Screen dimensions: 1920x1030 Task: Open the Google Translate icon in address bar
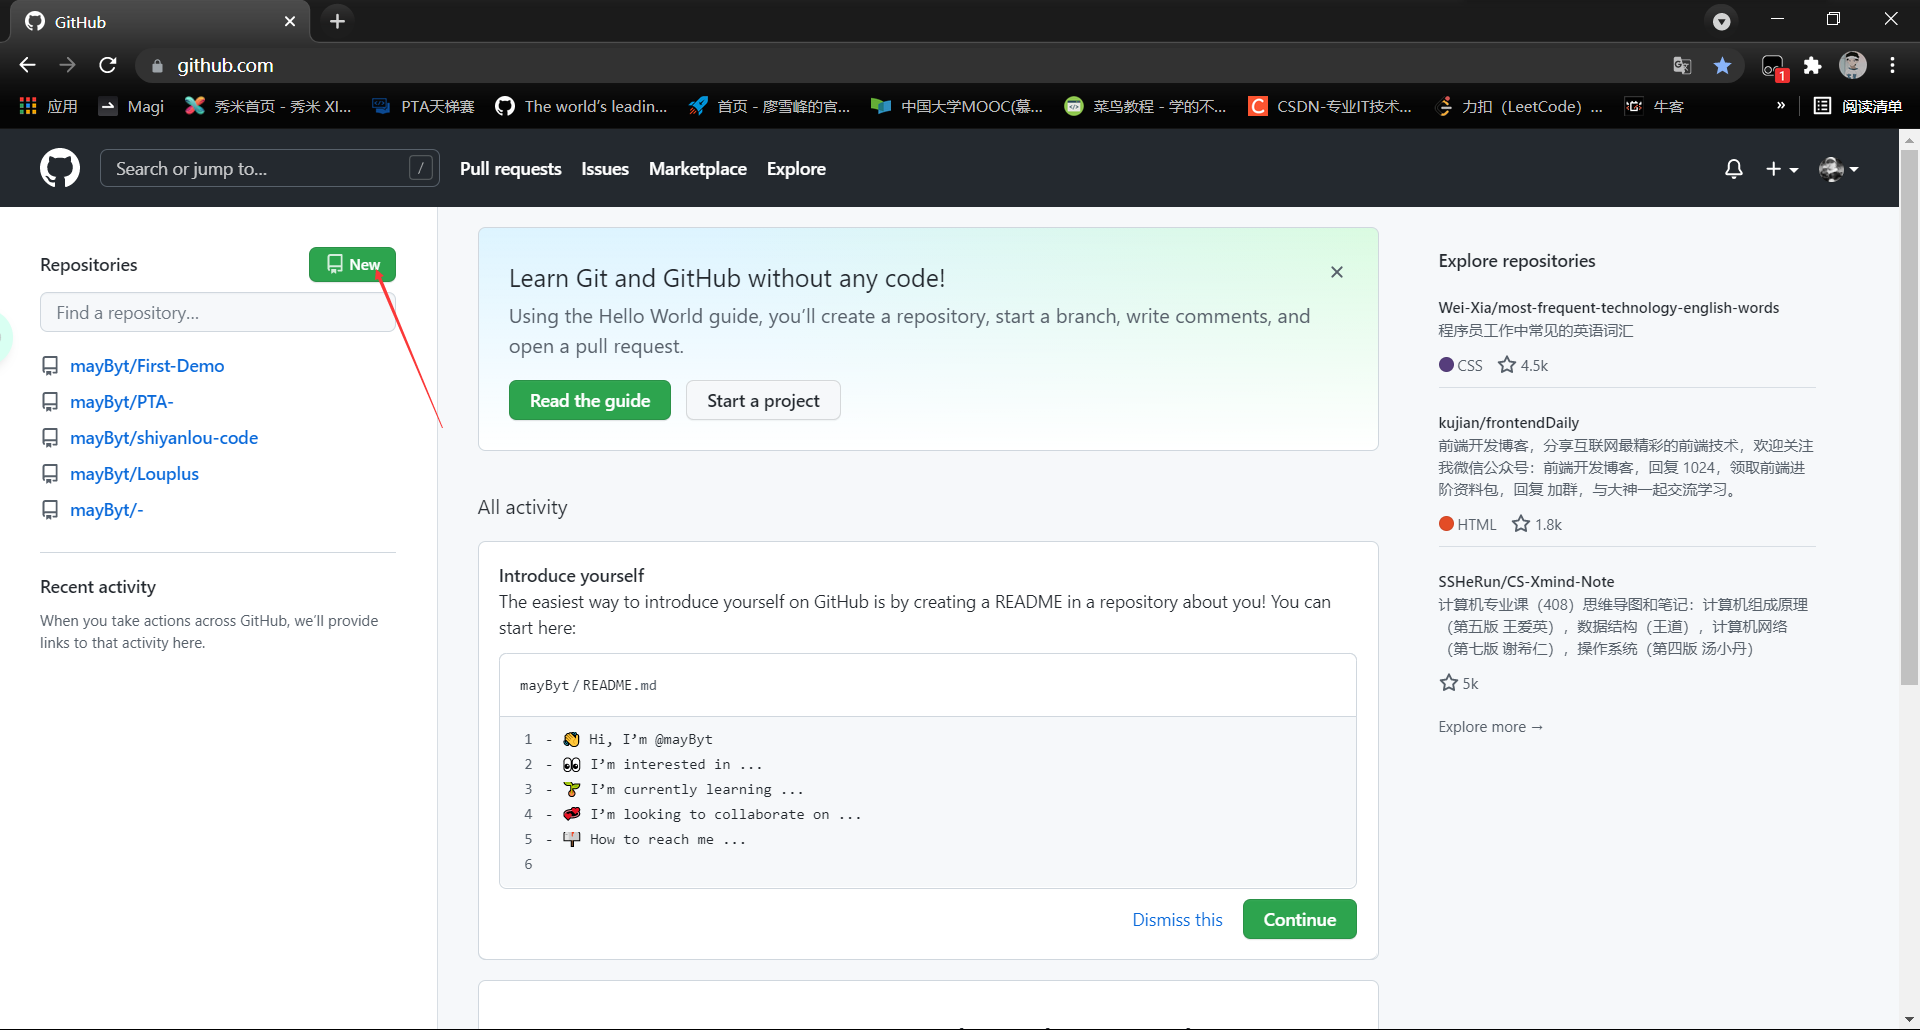pyautogui.click(x=1682, y=65)
